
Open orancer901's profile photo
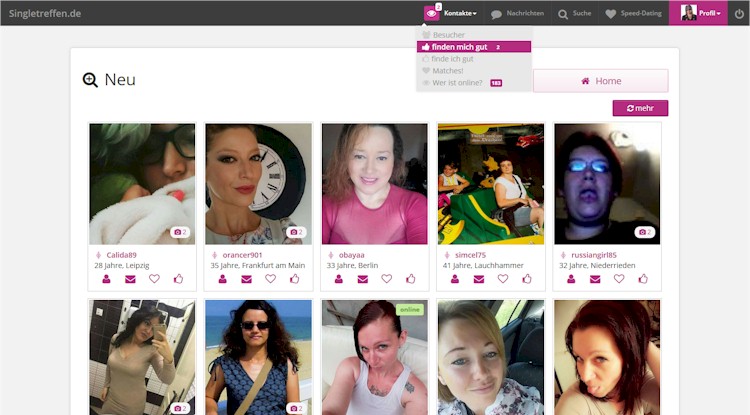click(258, 184)
